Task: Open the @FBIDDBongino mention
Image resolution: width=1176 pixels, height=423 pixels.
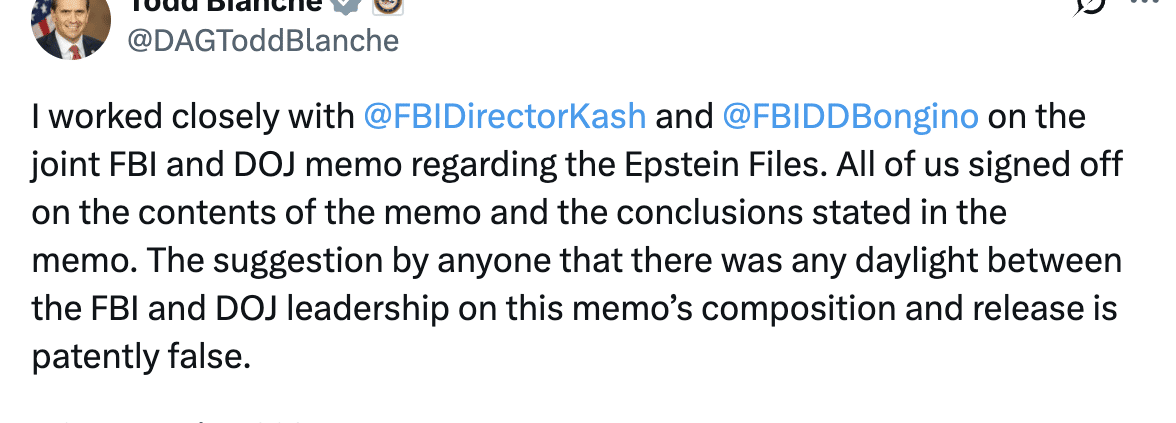Action: click(850, 116)
